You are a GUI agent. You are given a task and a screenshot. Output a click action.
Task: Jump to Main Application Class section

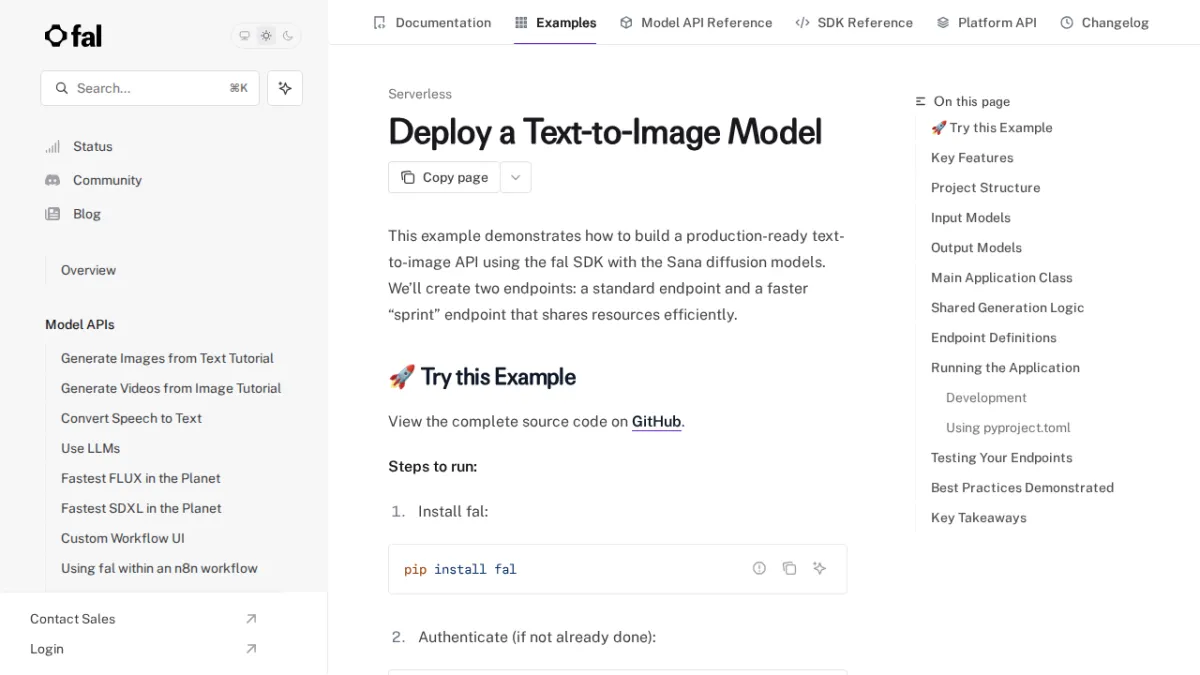pyautogui.click(x=1001, y=277)
